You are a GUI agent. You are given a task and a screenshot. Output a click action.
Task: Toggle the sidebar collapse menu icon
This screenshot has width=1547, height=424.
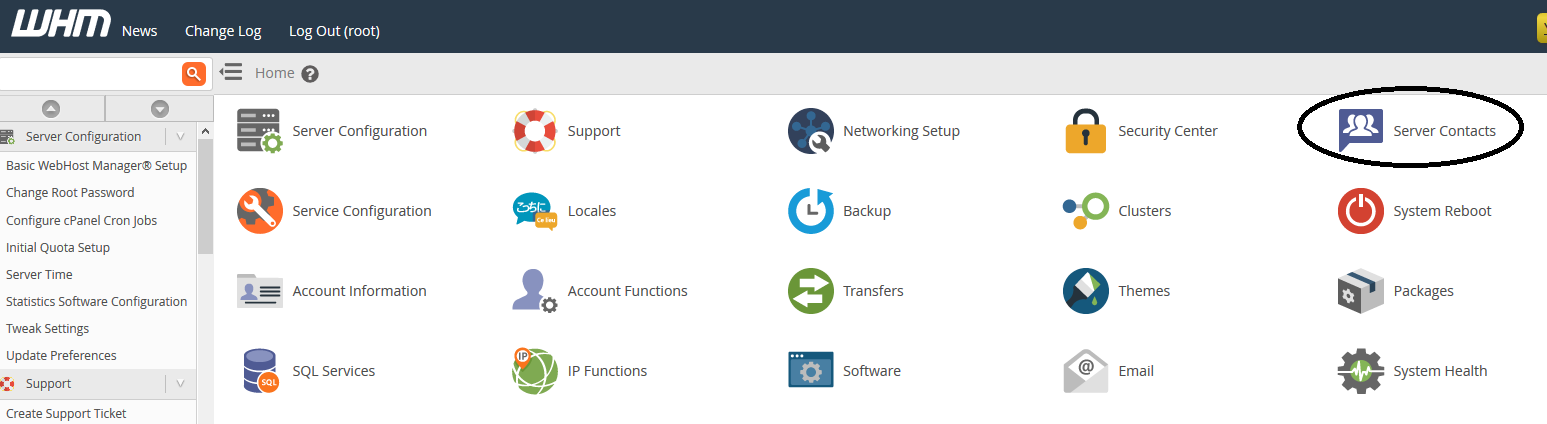pyautogui.click(x=231, y=72)
